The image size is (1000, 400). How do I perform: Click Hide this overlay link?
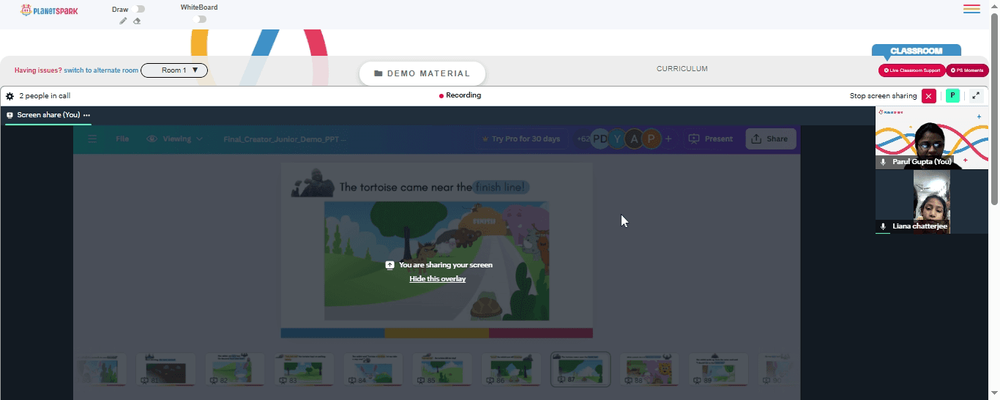(x=438, y=279)
